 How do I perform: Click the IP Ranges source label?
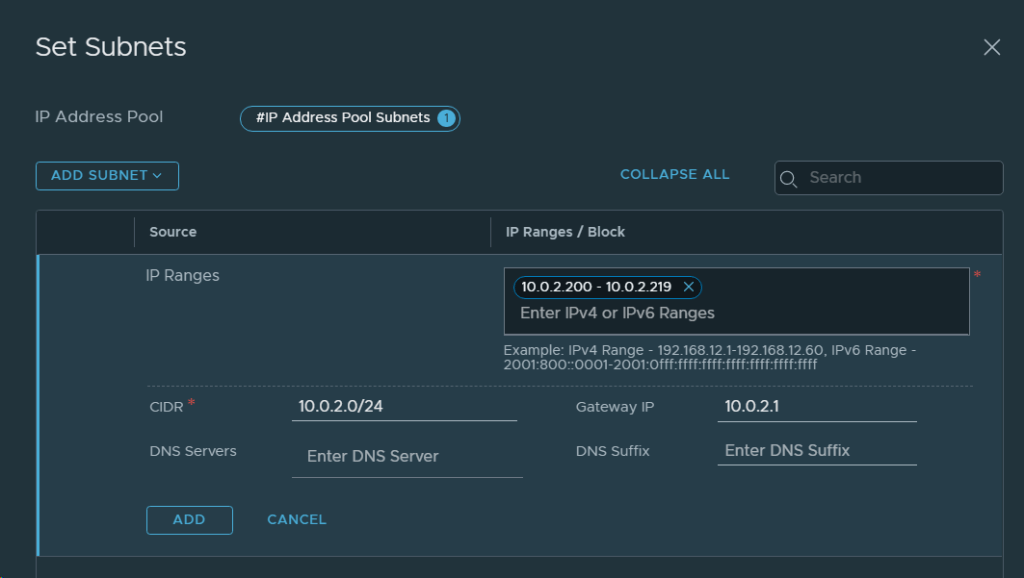(182, 275)
